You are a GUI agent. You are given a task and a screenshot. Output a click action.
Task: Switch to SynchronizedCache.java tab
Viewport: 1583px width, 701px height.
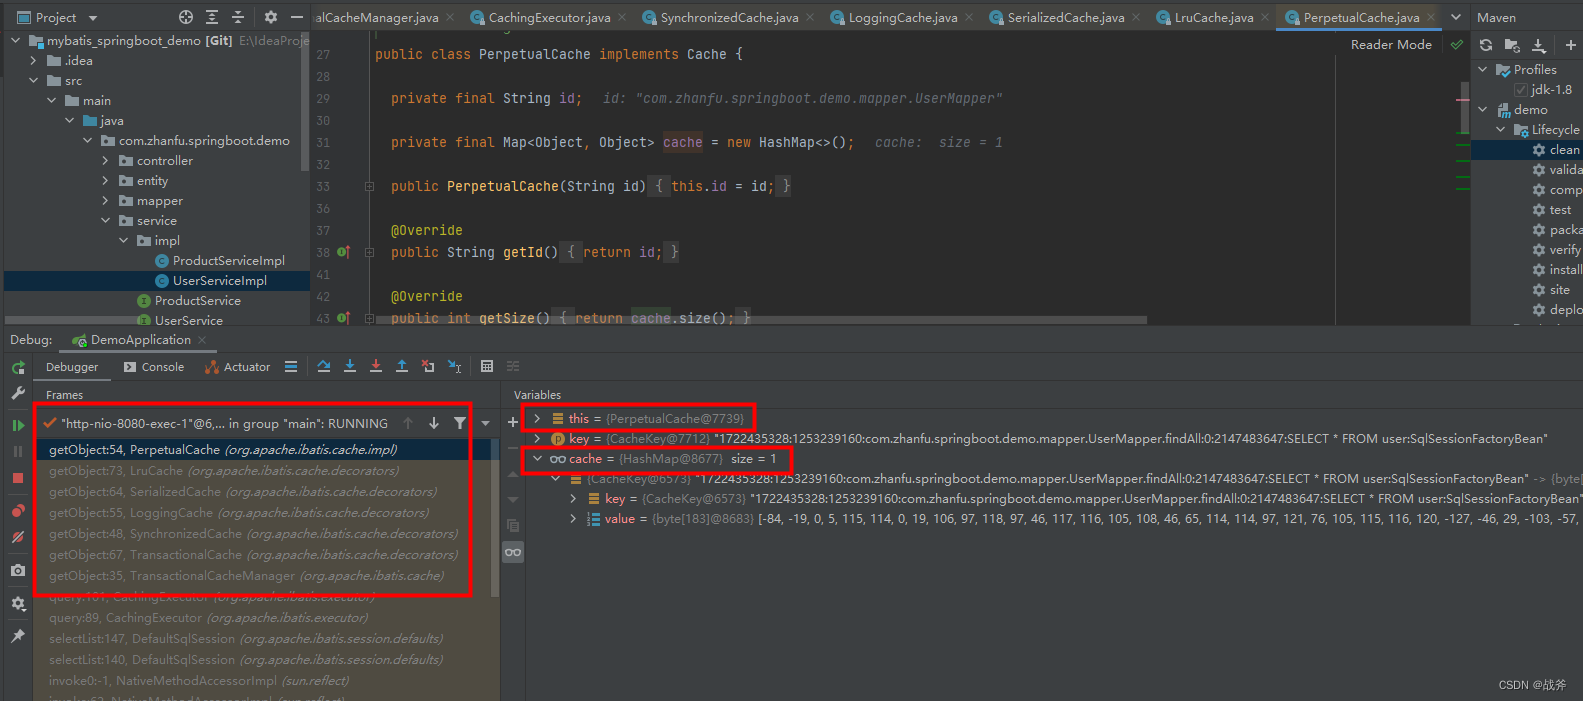coord(729,17)
